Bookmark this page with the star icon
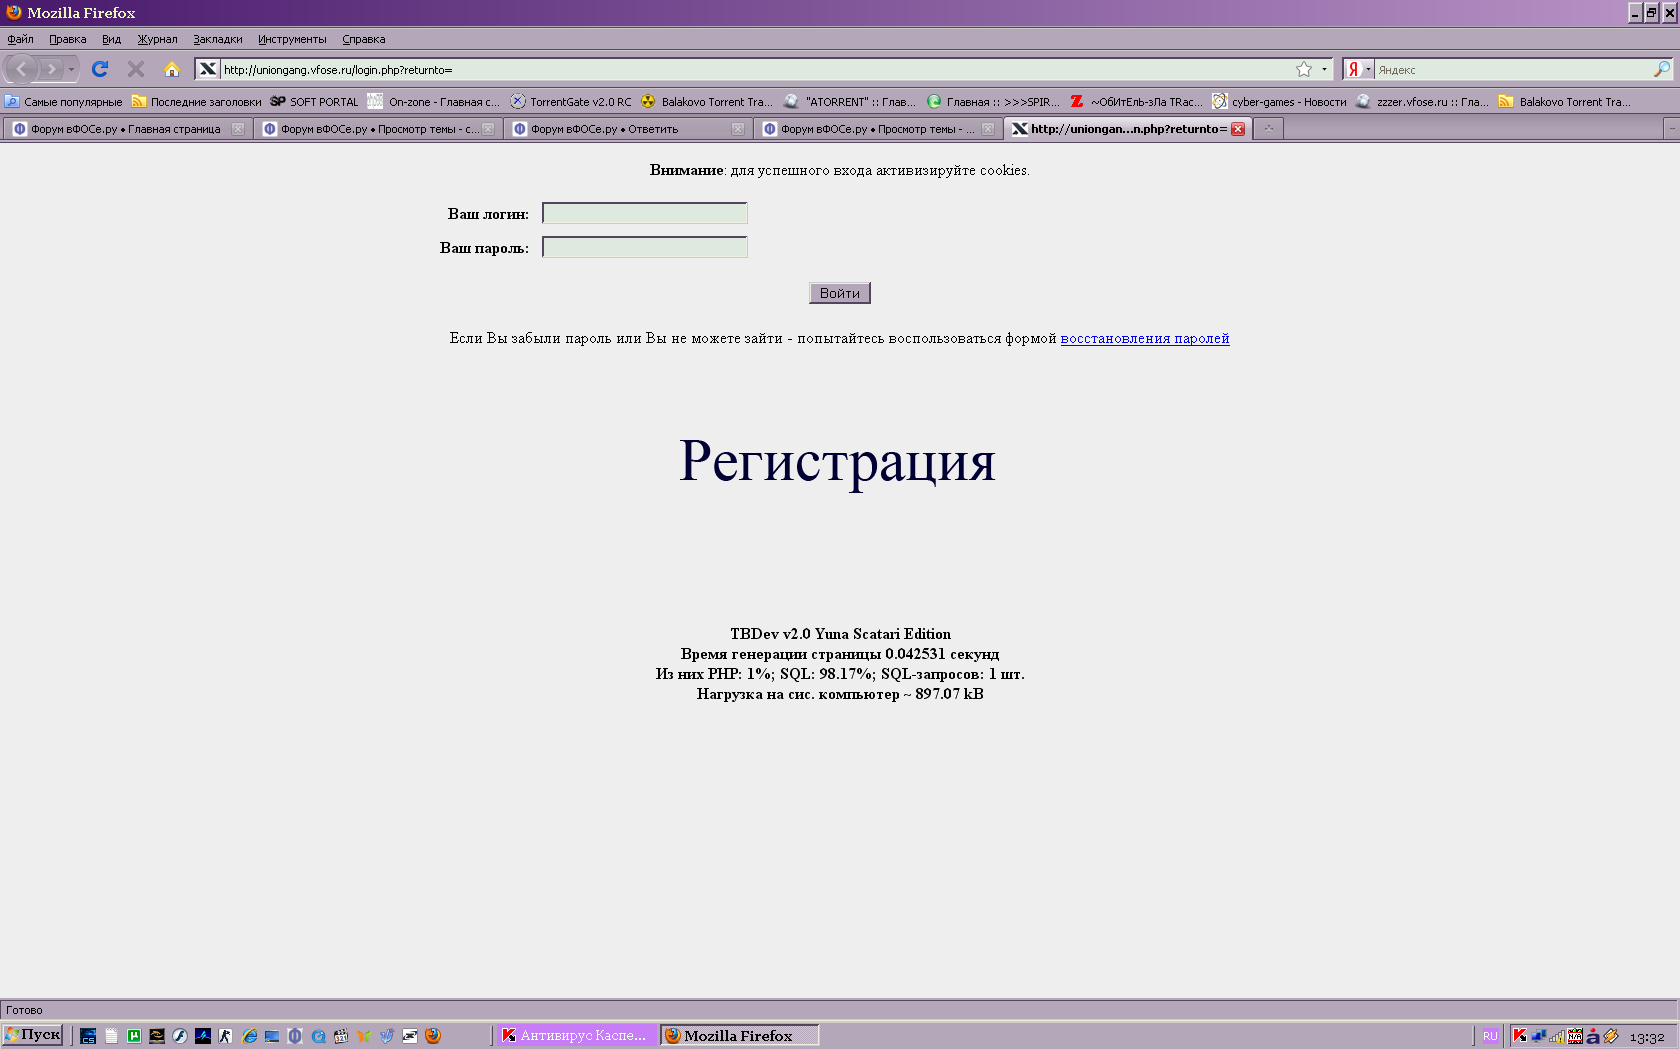Image resolution: width=1680 pixels, height=1050 pixels. (1304, 69)
